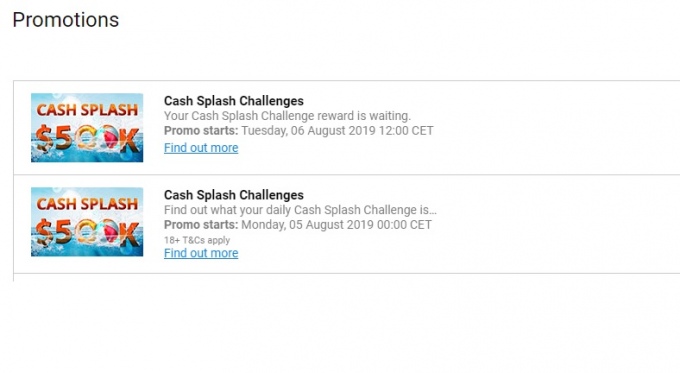Click the beach ball in the first banner

coord(110,137)
